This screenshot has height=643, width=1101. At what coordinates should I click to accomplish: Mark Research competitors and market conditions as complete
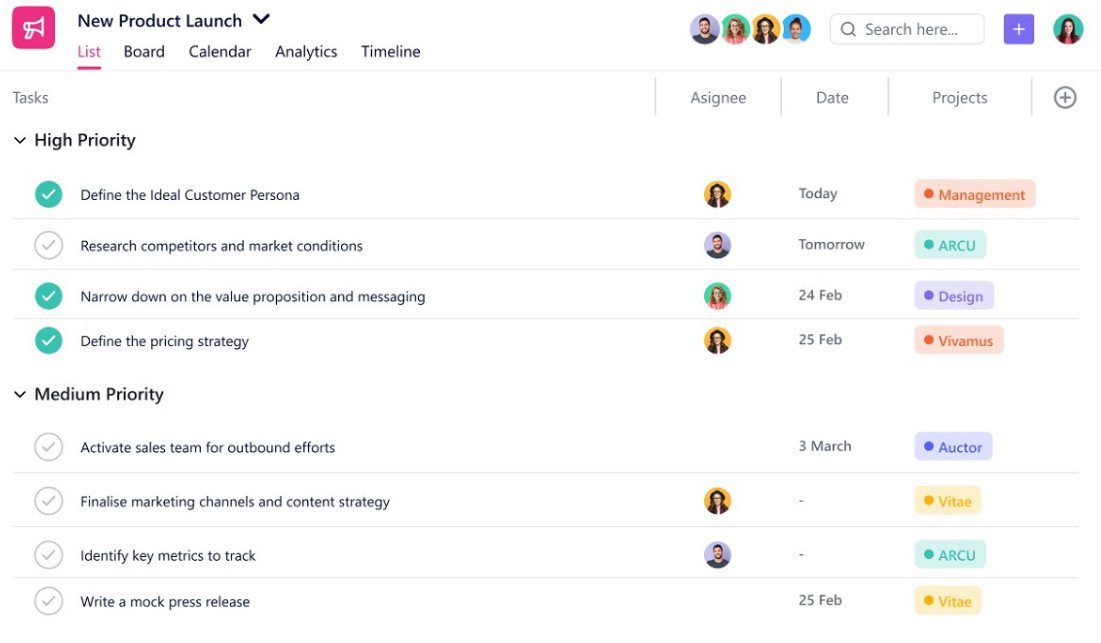(x=48, y=244)
